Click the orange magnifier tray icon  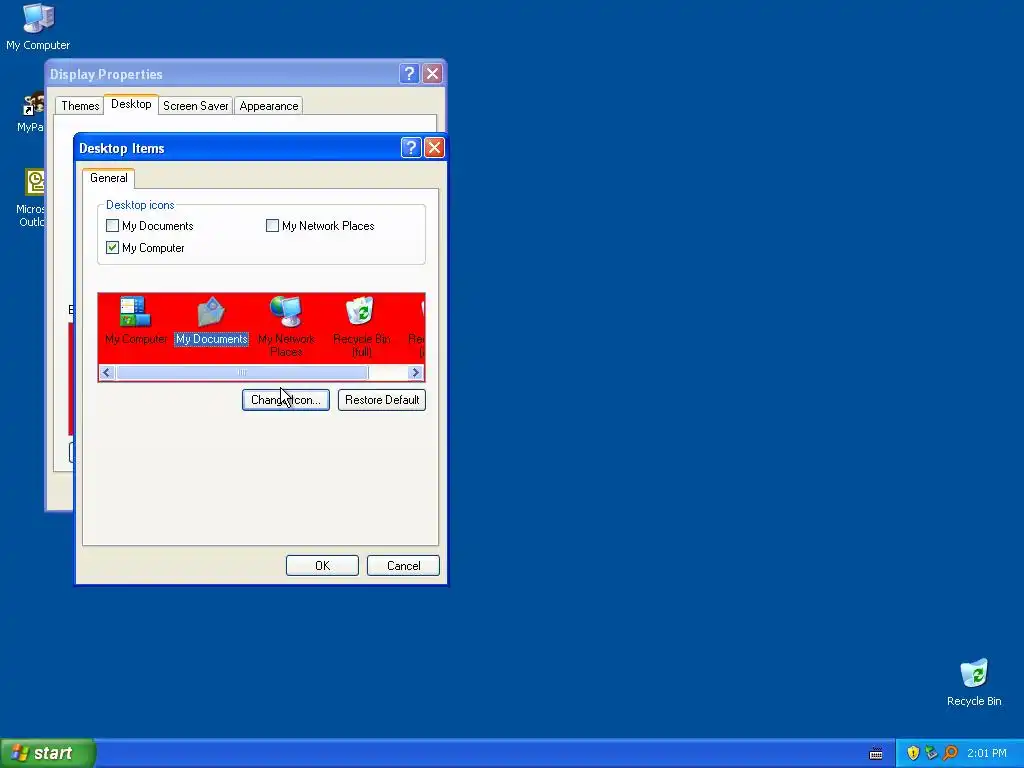pos(950,753)
